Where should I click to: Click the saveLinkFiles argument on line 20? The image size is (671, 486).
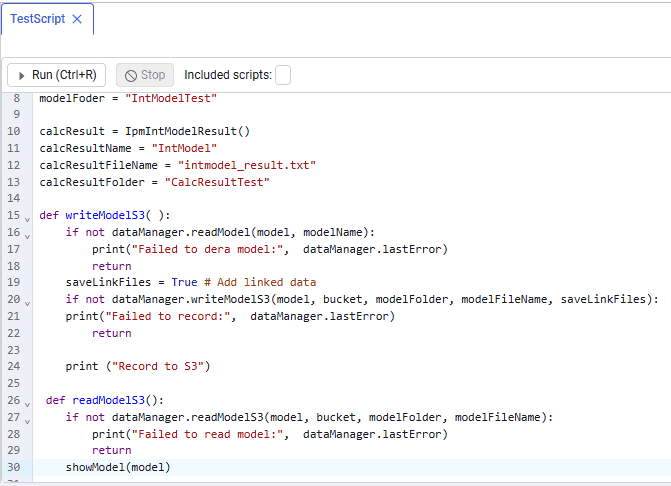[x=603, y=299]
